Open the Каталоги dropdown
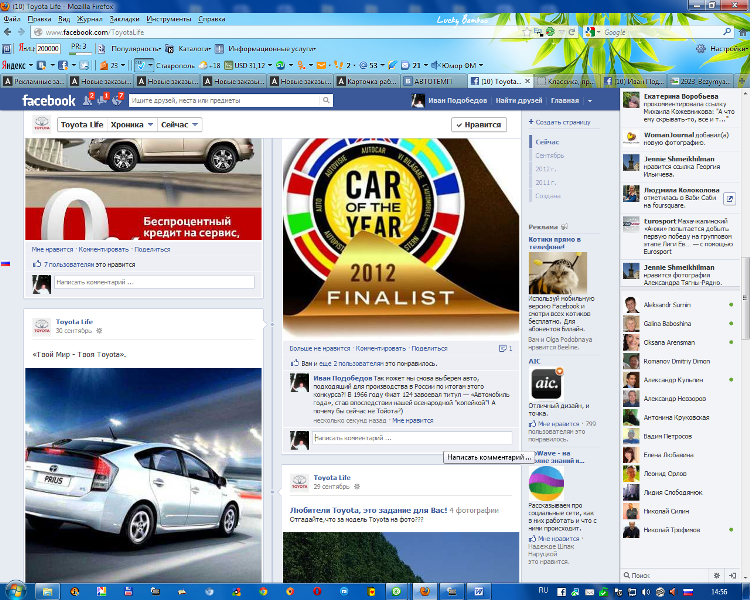 pyautogui.click(x=195, y=48)
